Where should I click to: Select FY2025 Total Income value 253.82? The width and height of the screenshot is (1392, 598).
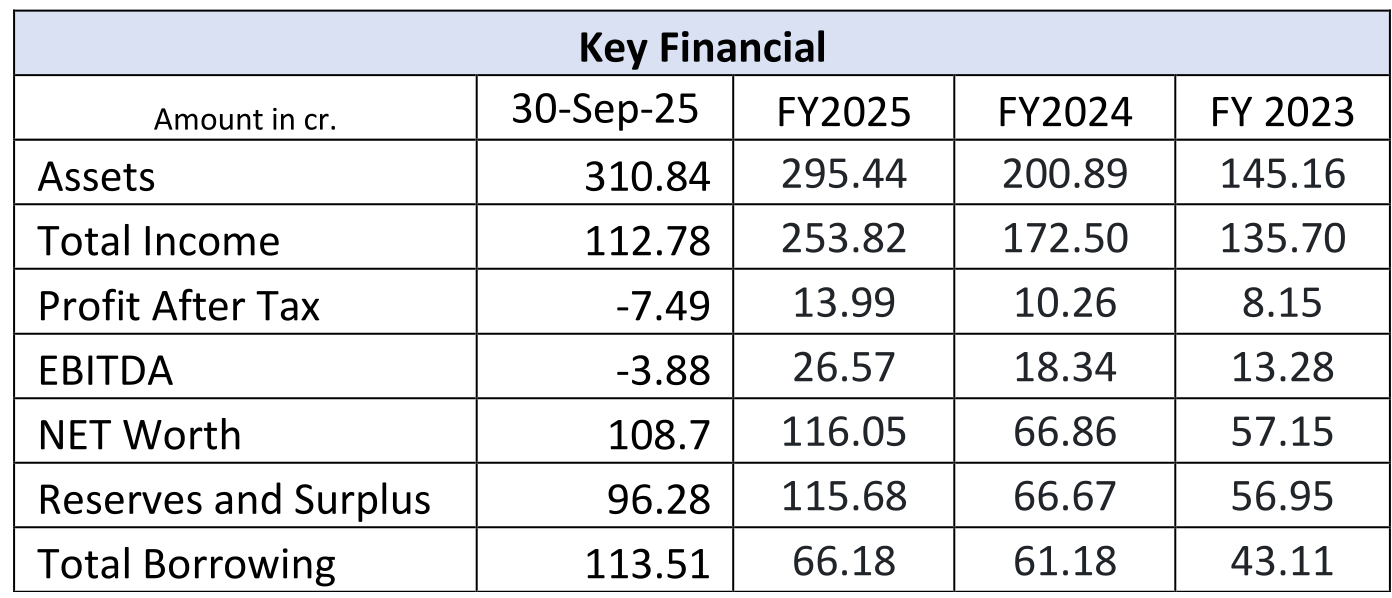click(x=843, y=240)
